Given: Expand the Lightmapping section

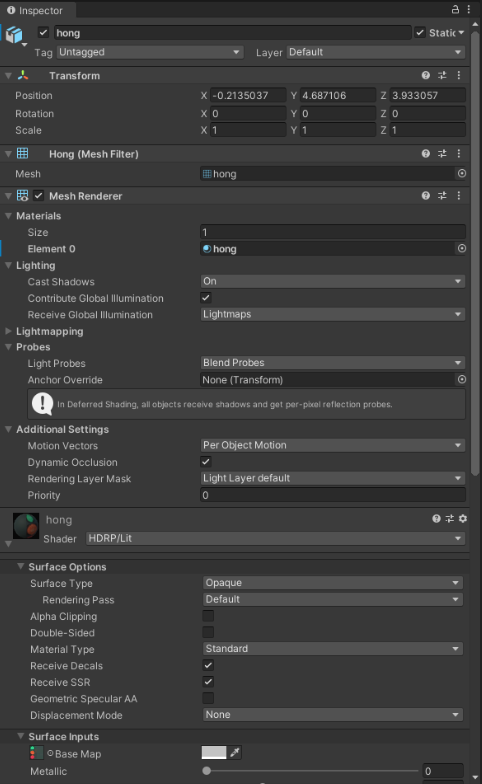Looking at the screenshot, I should coord(8,331).
